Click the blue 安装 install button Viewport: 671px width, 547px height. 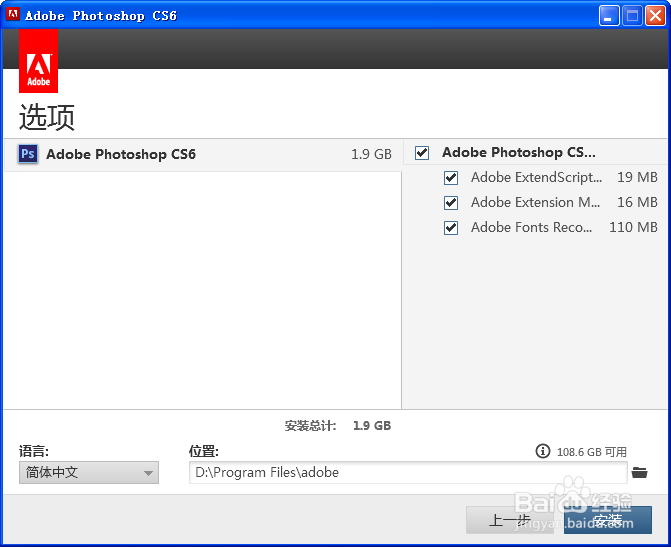click(x=608, y=520)
